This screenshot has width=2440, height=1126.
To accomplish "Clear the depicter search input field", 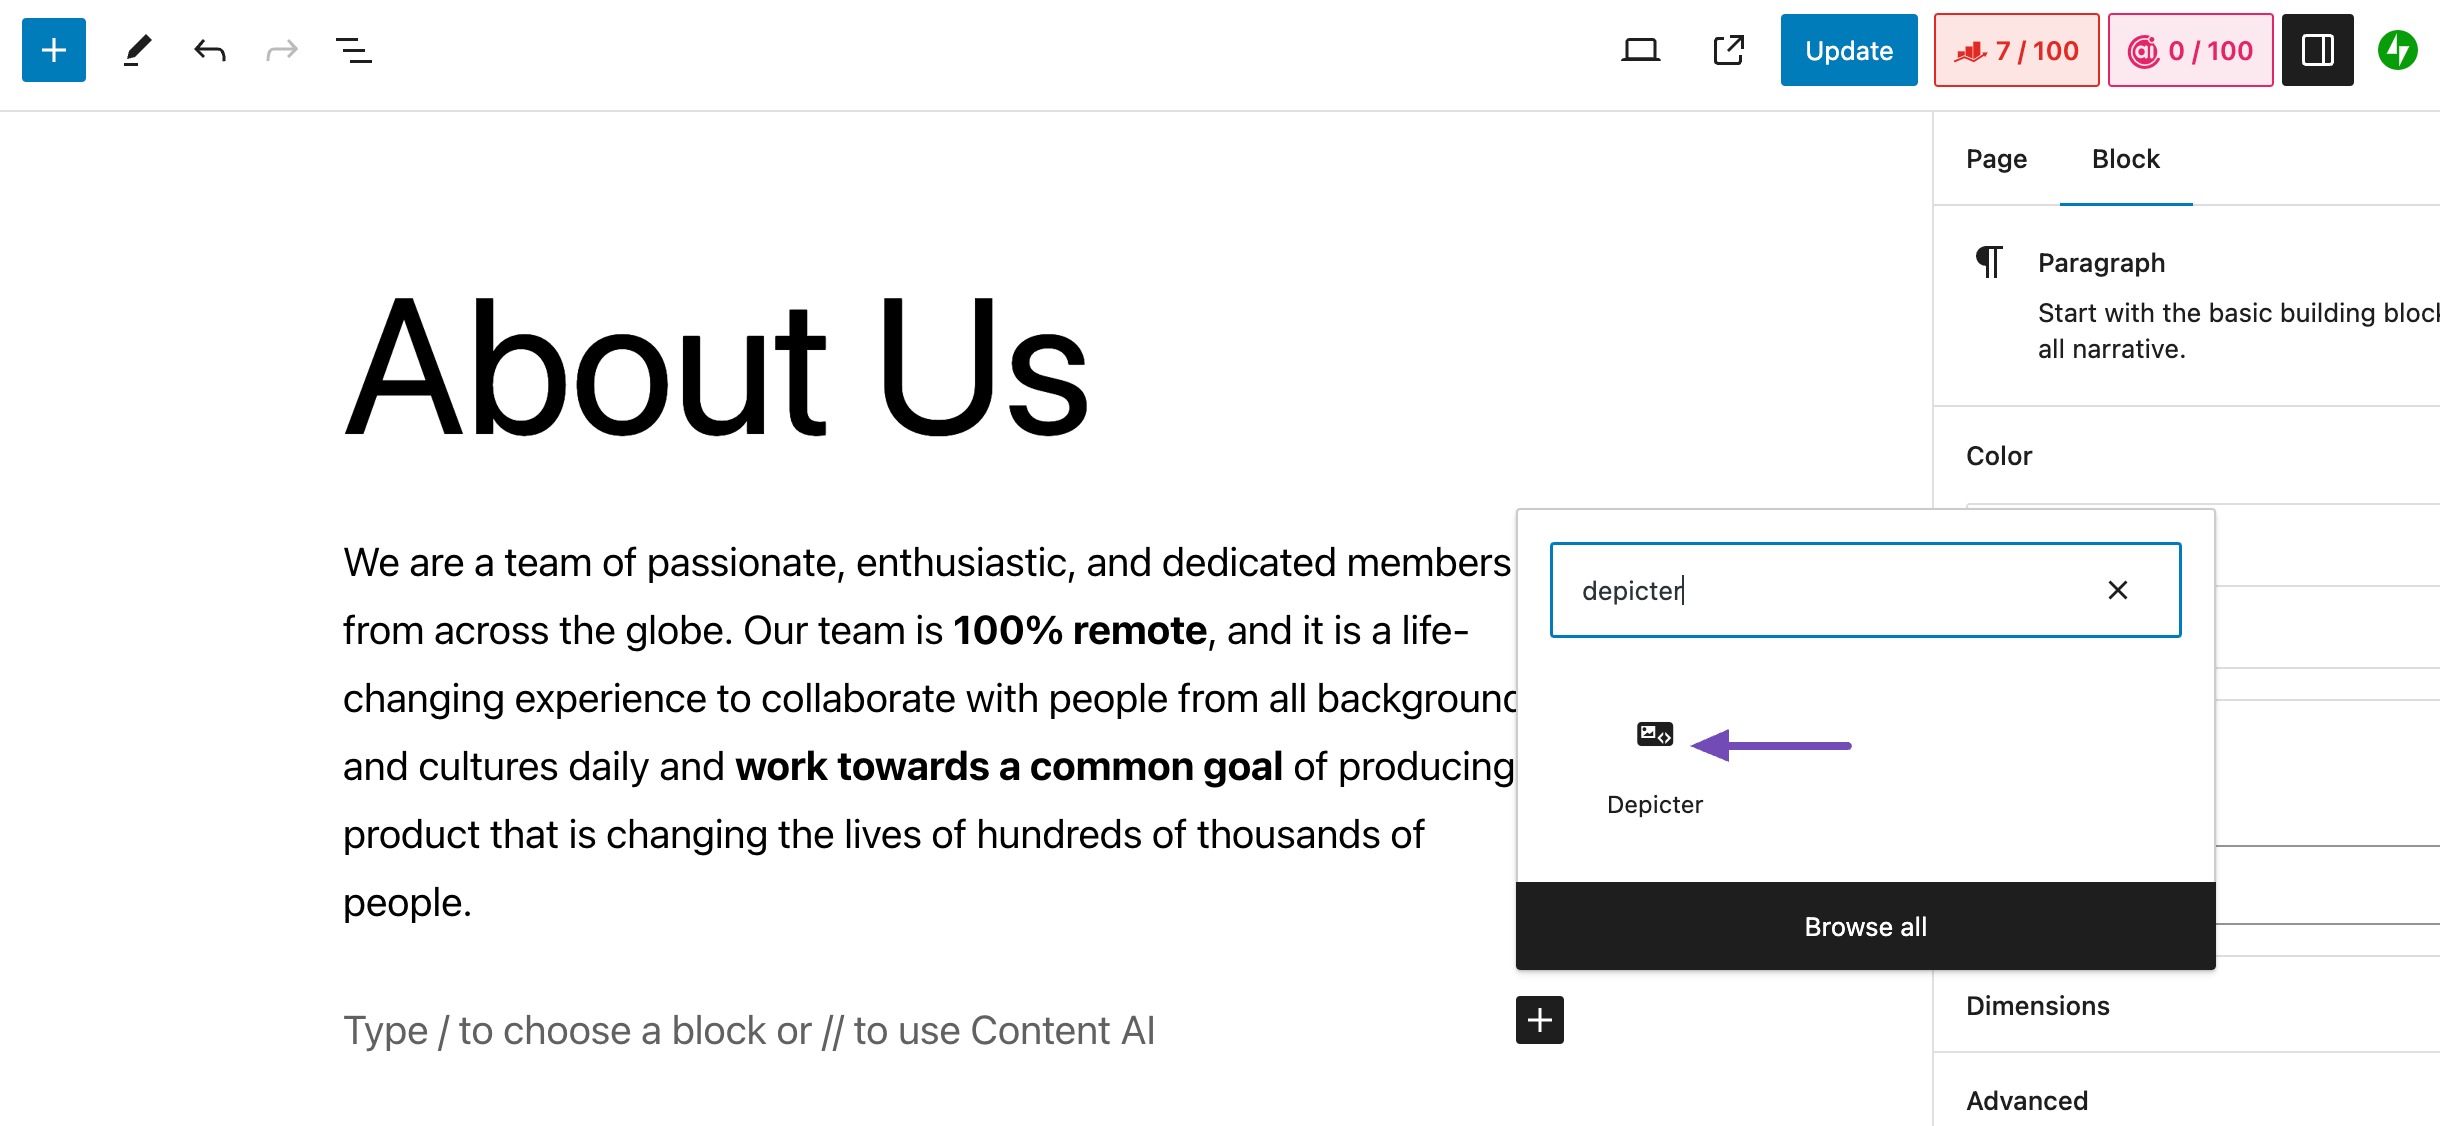I will pos(2118,588).
